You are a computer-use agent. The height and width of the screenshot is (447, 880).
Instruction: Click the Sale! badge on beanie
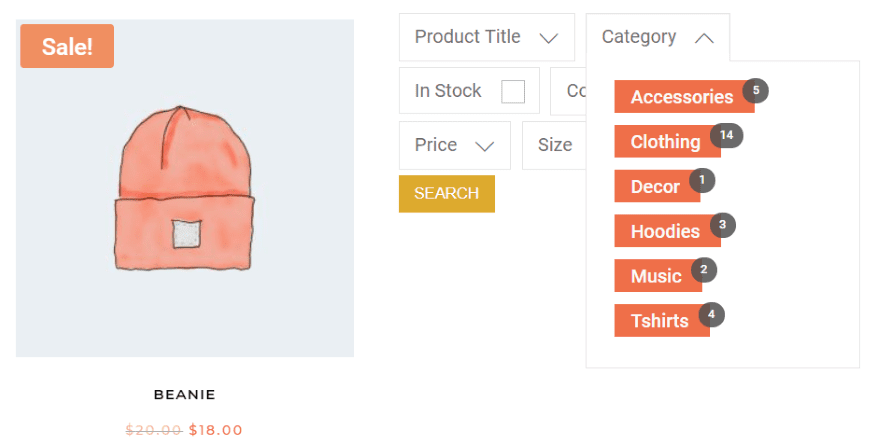(x=67, y=46)
